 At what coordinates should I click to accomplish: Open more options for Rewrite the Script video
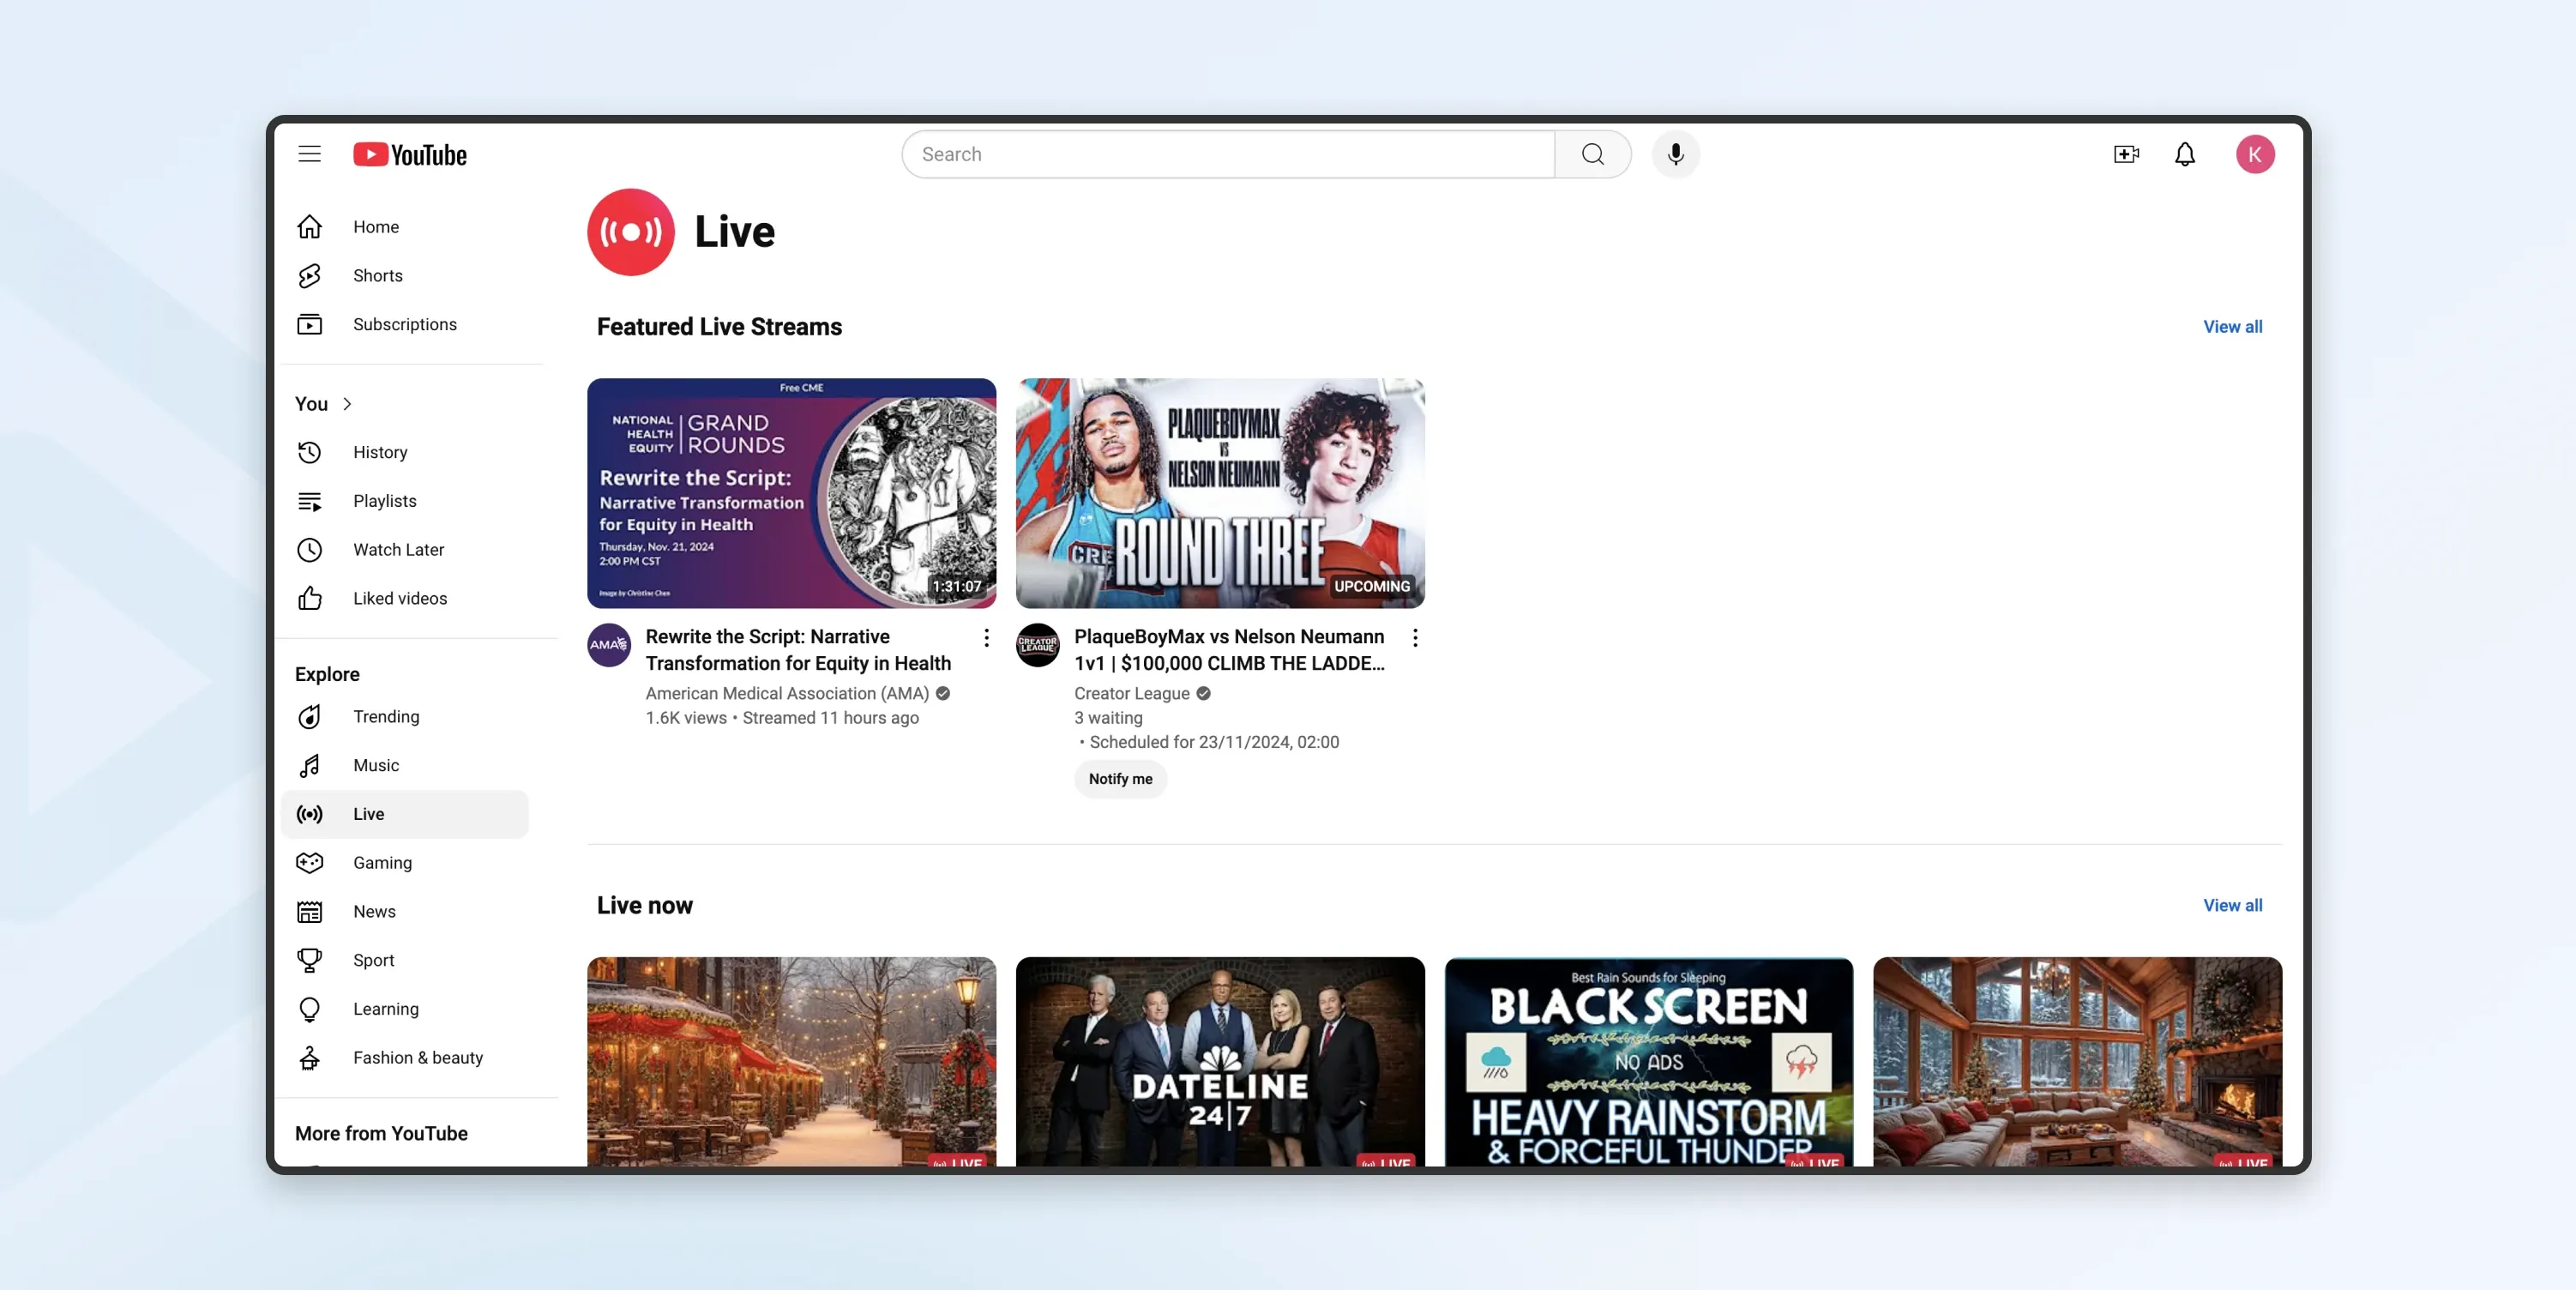point(986,638)
